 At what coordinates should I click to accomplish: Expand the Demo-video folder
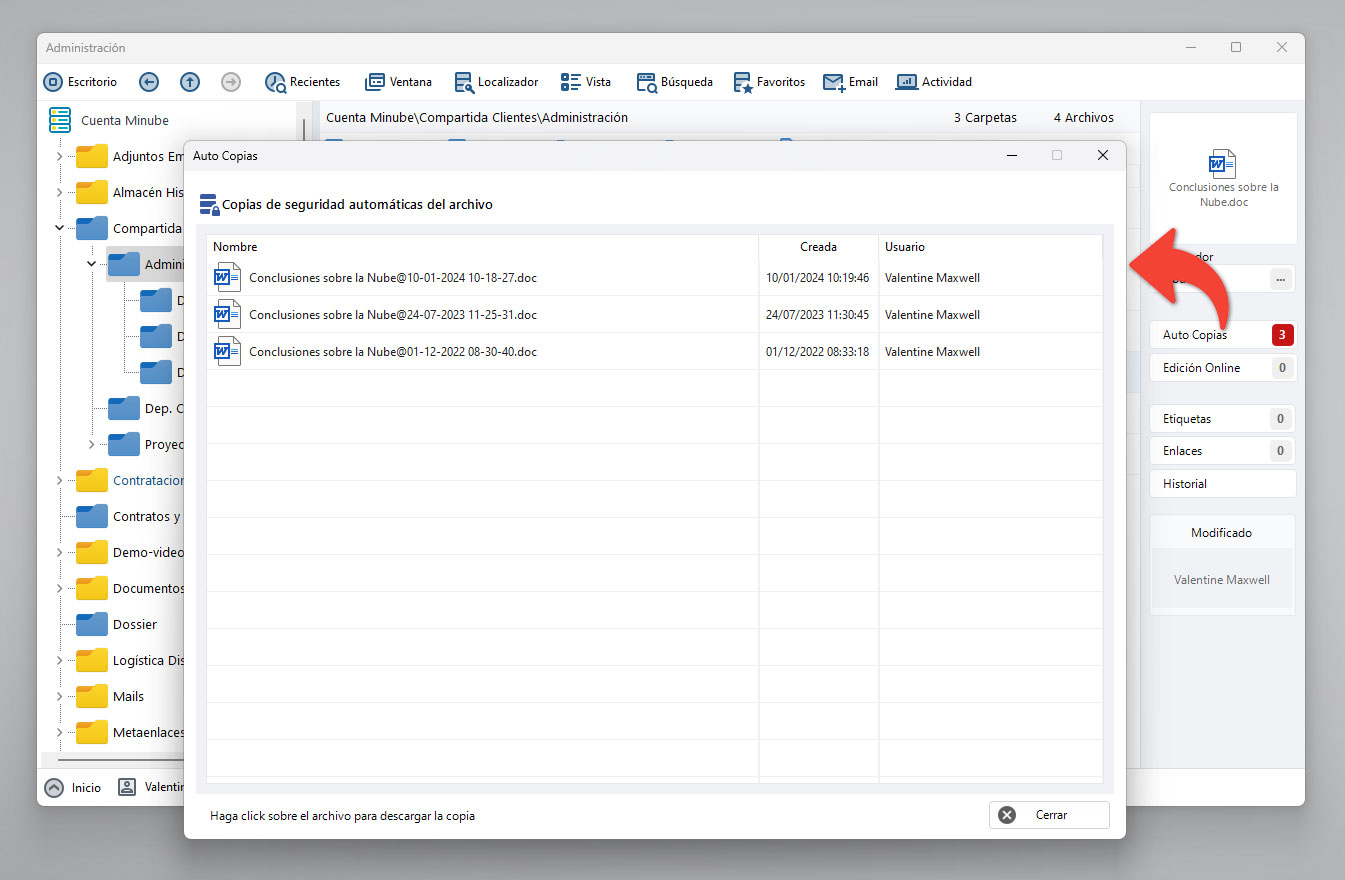tap(59, 553)
